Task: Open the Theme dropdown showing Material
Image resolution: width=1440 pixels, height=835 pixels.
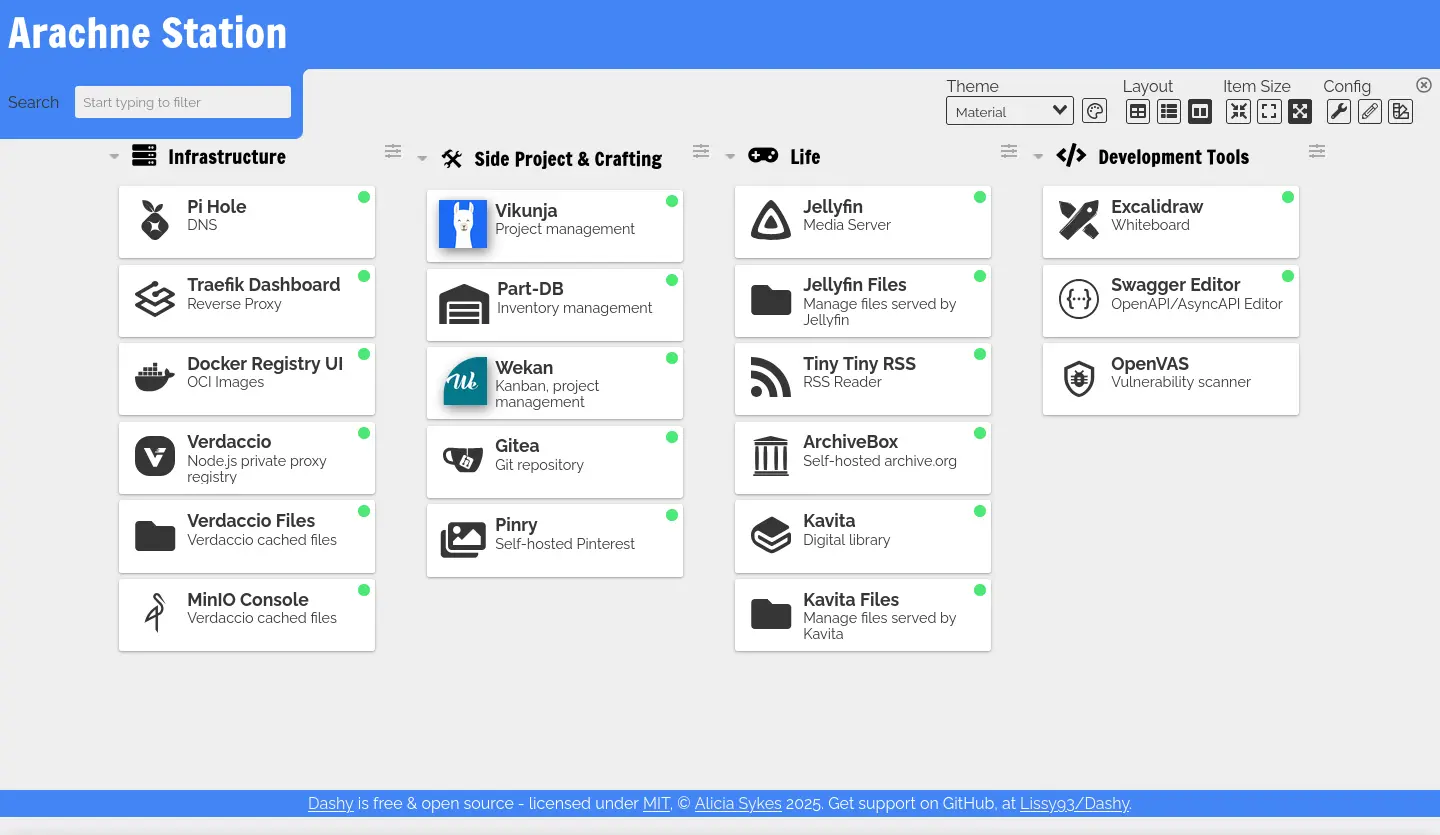Action: click(x=1010, y=111)
